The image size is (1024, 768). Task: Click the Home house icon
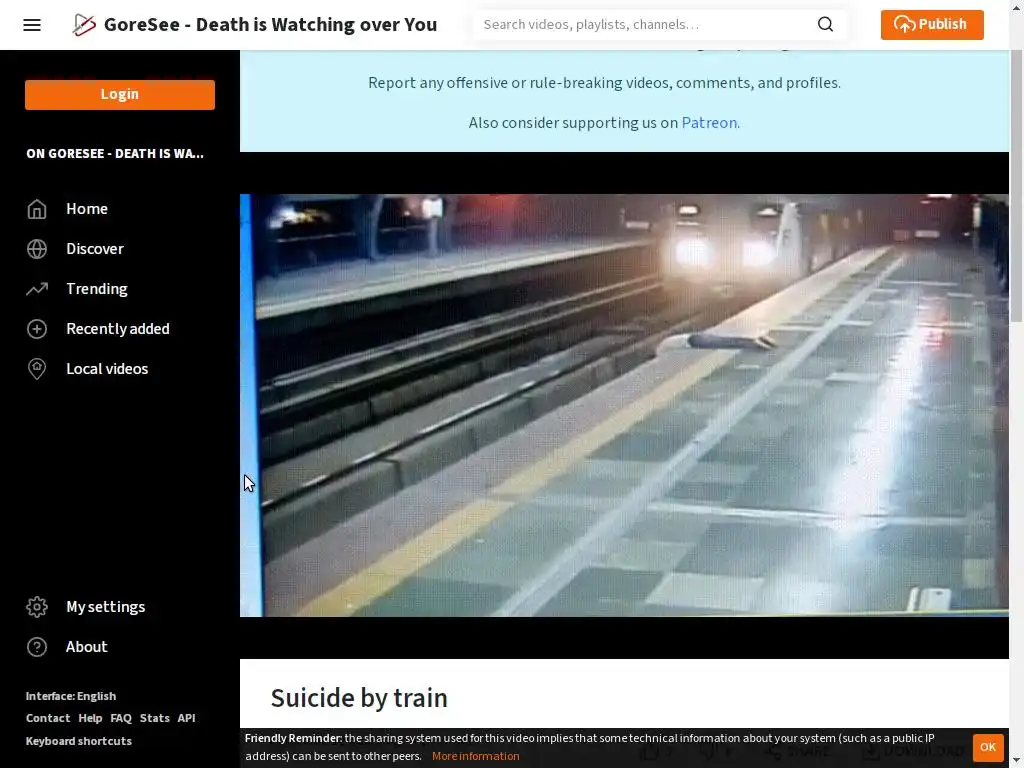(x=37, y=209)
